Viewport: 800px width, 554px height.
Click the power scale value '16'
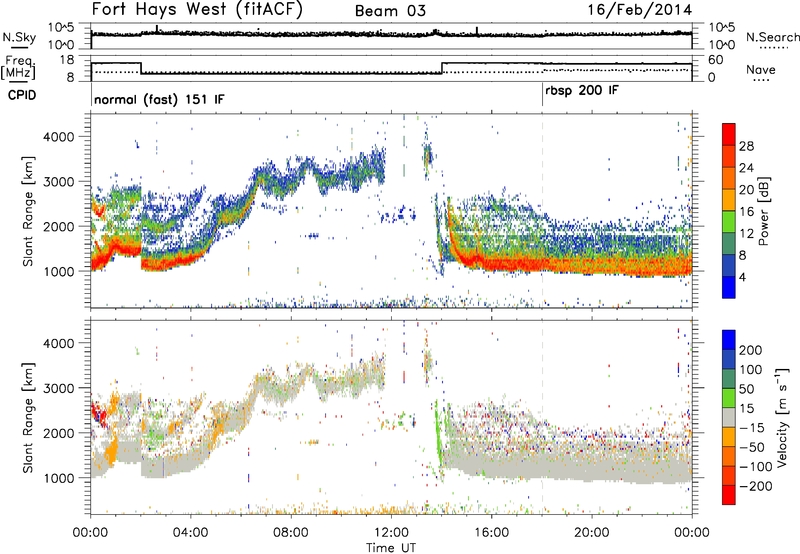coord(746,212)
